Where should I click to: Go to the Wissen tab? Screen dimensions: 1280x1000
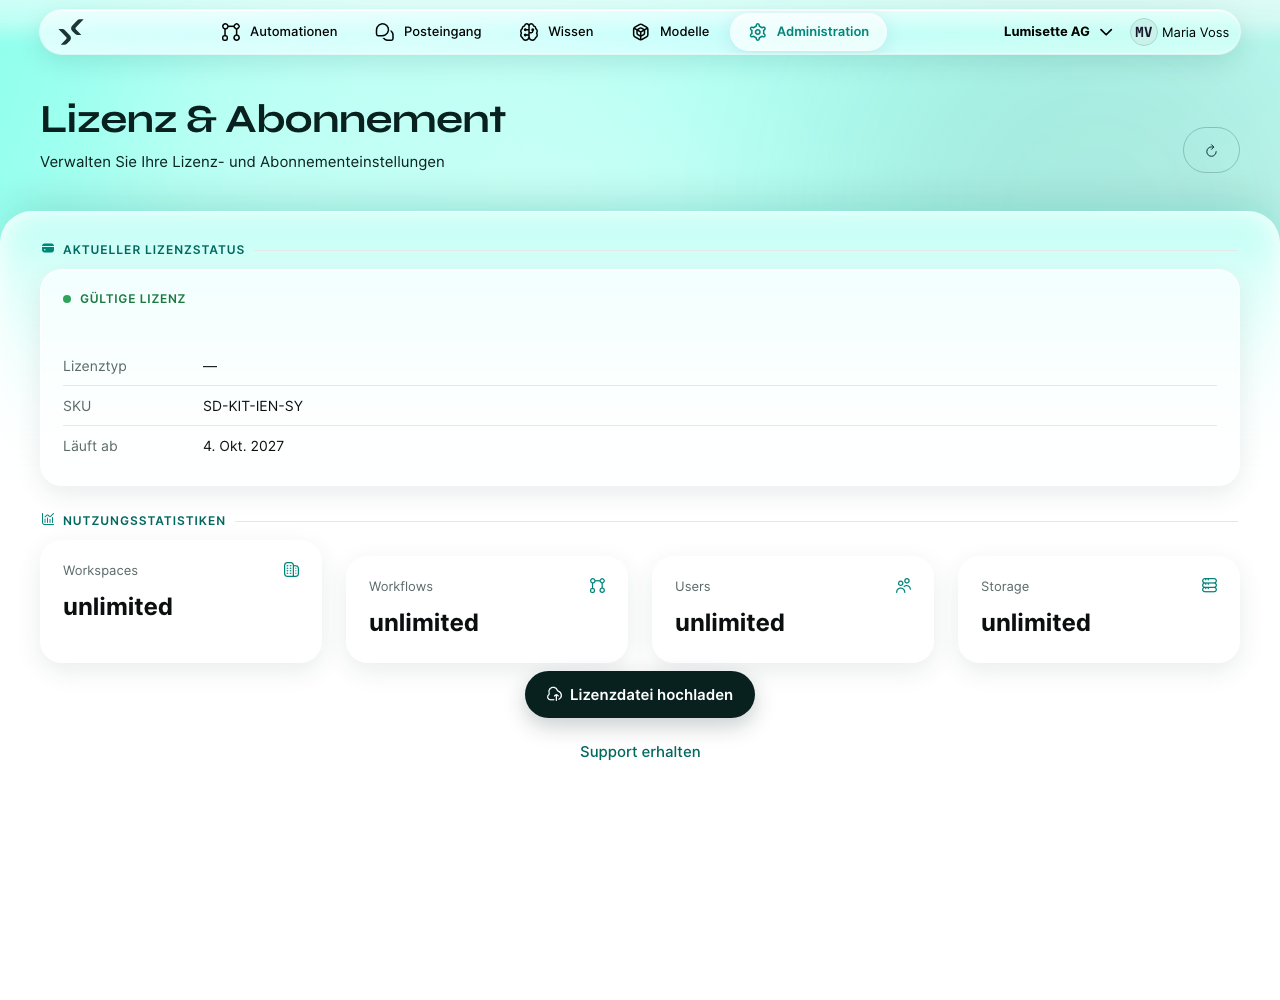click(556, 32)
